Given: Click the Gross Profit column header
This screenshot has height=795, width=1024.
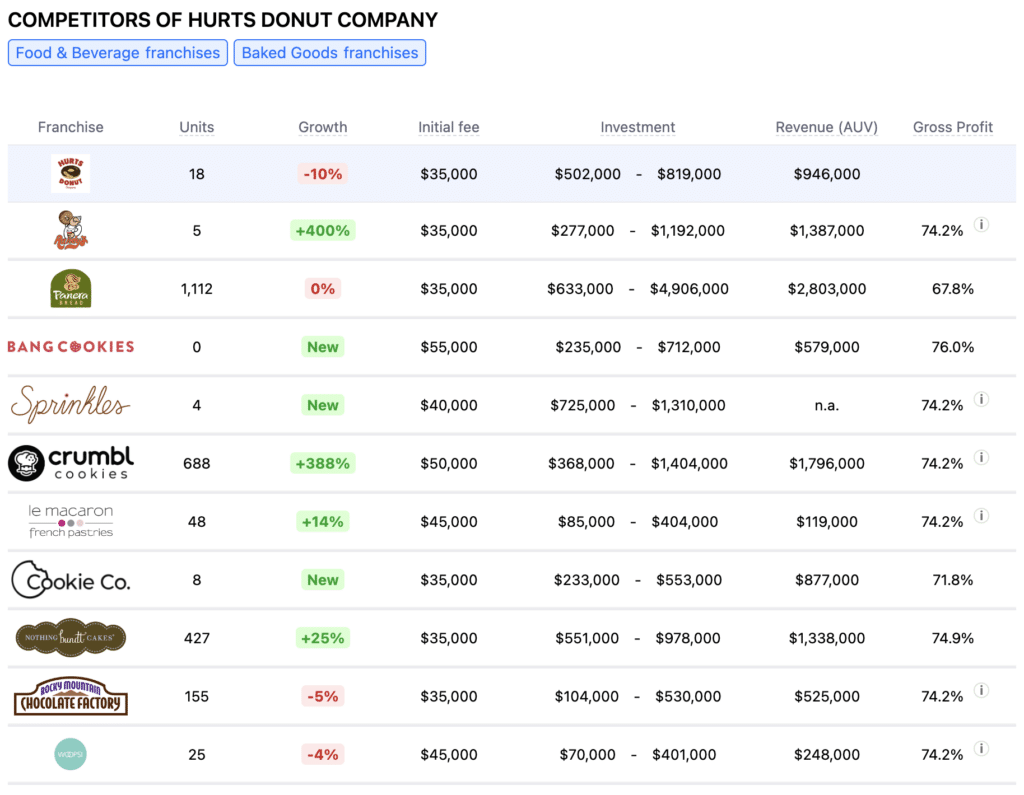Looking at the screenshot, I should click(953, 127).
